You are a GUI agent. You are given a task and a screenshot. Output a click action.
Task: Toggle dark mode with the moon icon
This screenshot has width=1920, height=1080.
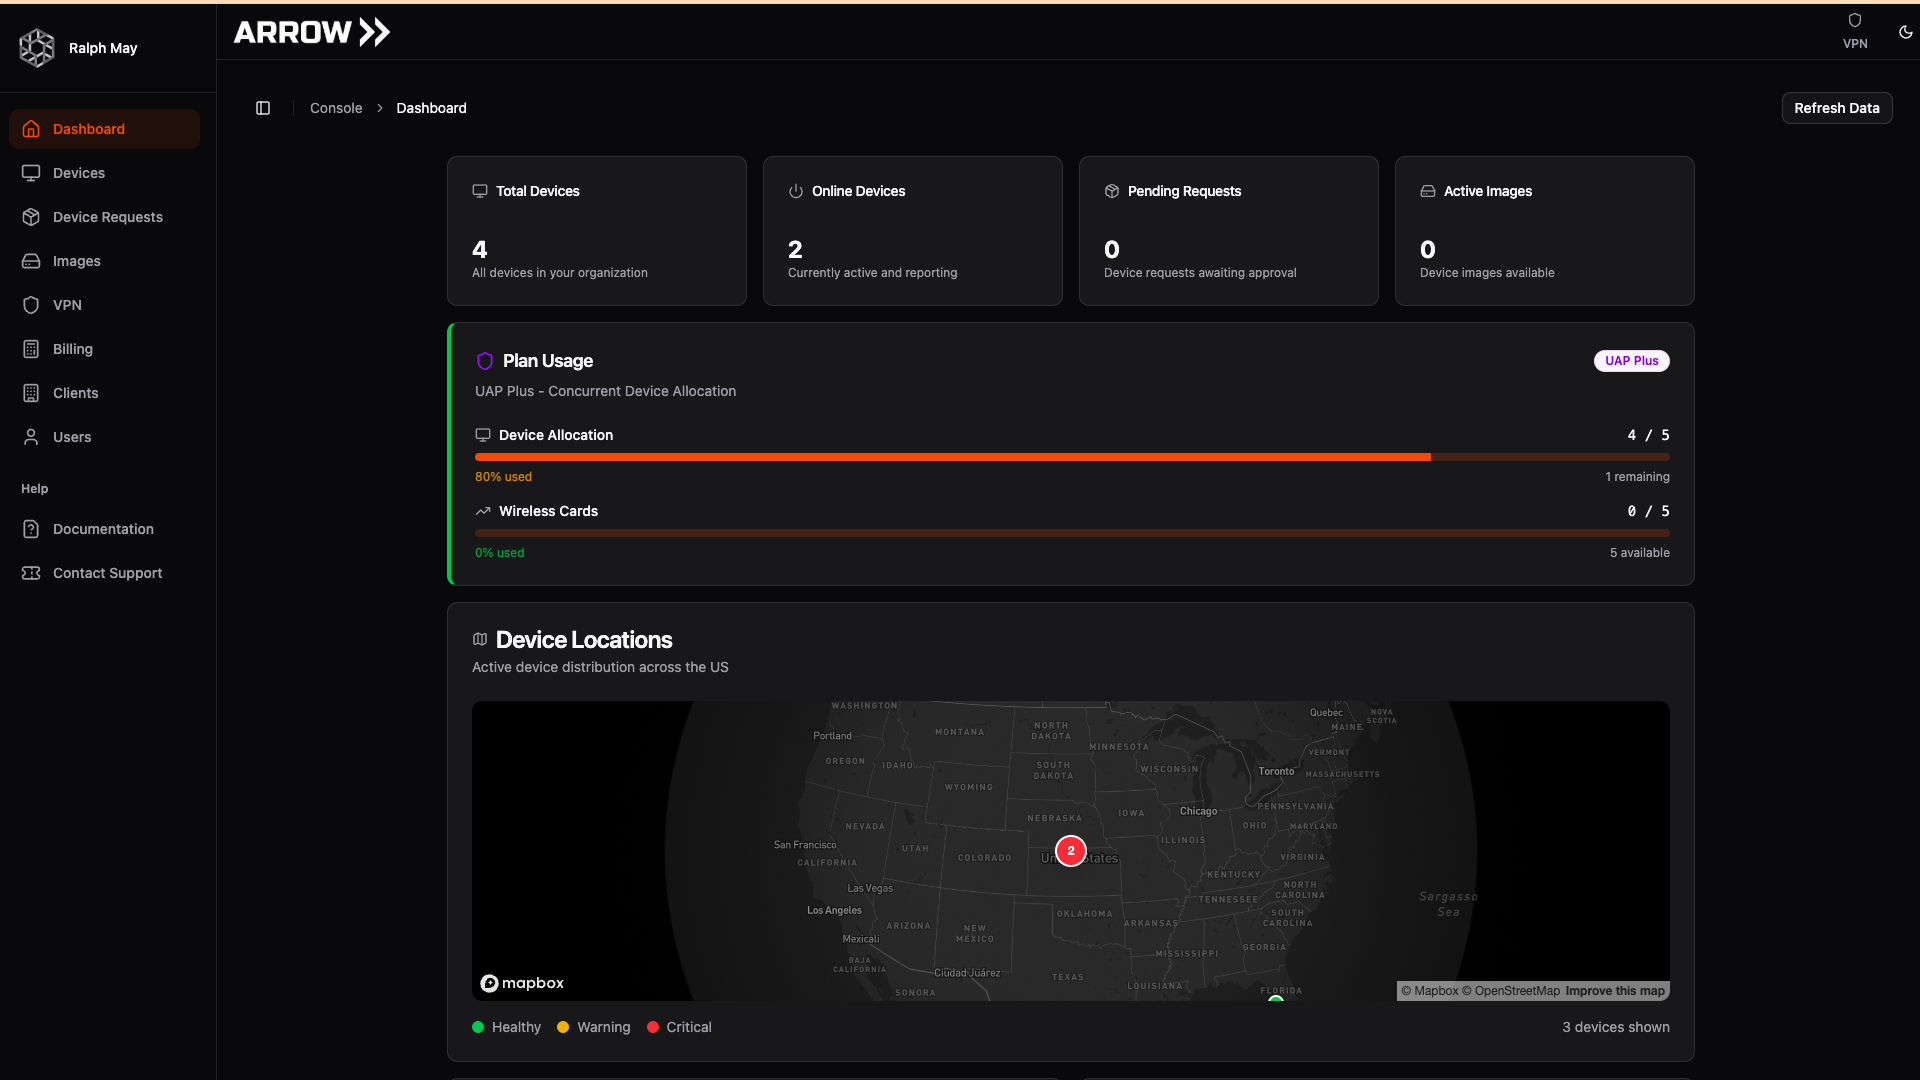coord(1906,31)
